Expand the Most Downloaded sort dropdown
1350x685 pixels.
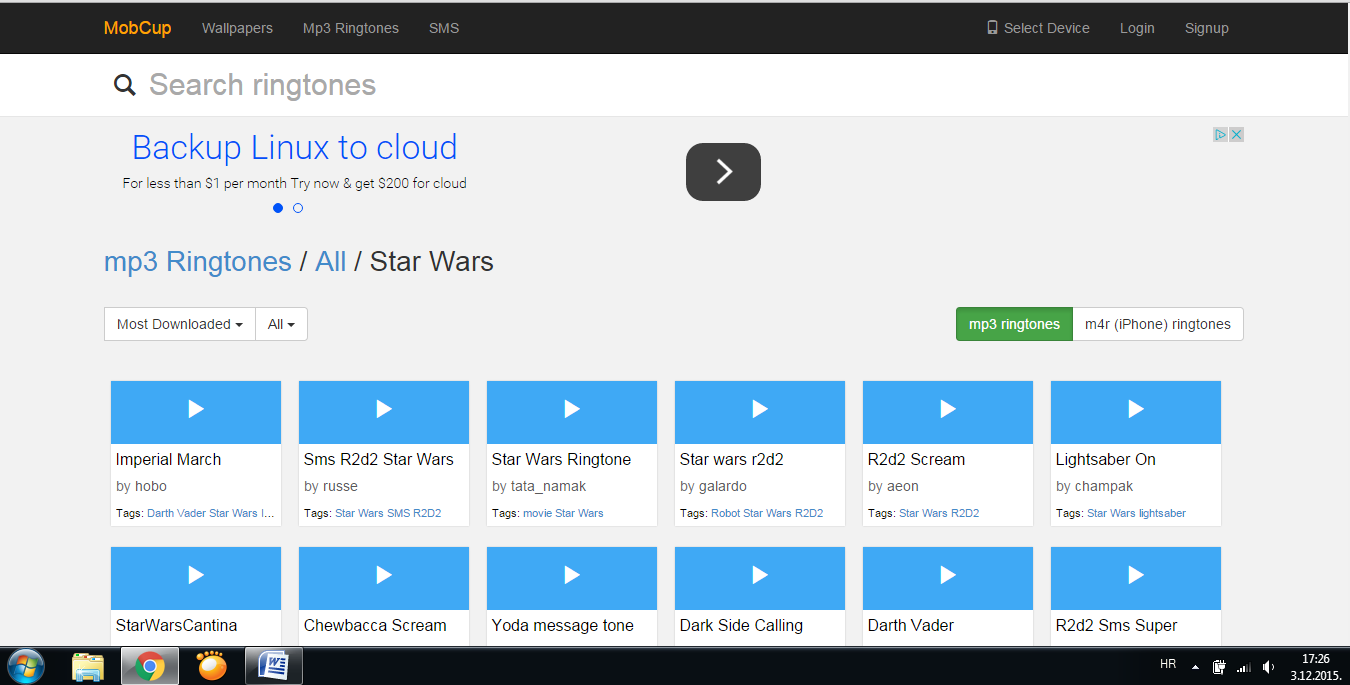[x=180, y=324]
